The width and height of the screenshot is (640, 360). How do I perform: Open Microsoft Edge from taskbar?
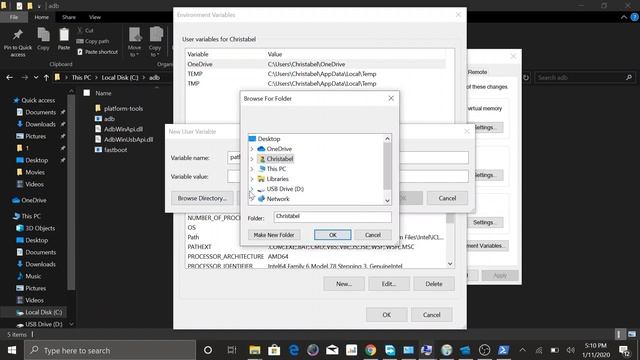293,350
